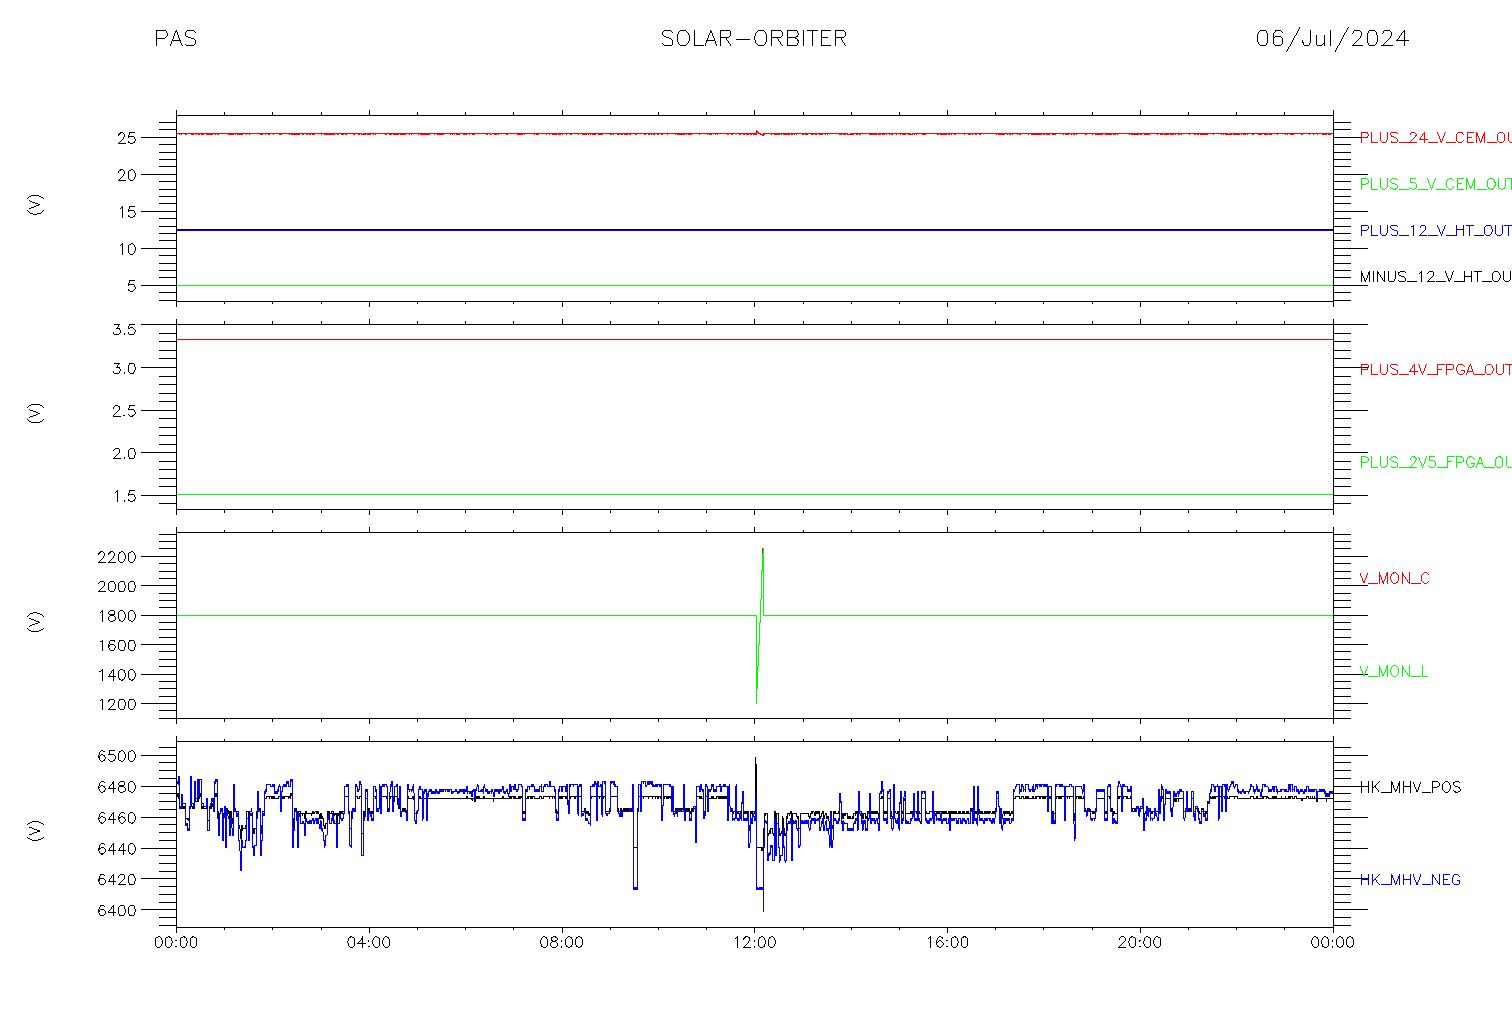1512x1020 pixels.
Task: Click the 04:00 time axis label
Action: click(369, 943)
